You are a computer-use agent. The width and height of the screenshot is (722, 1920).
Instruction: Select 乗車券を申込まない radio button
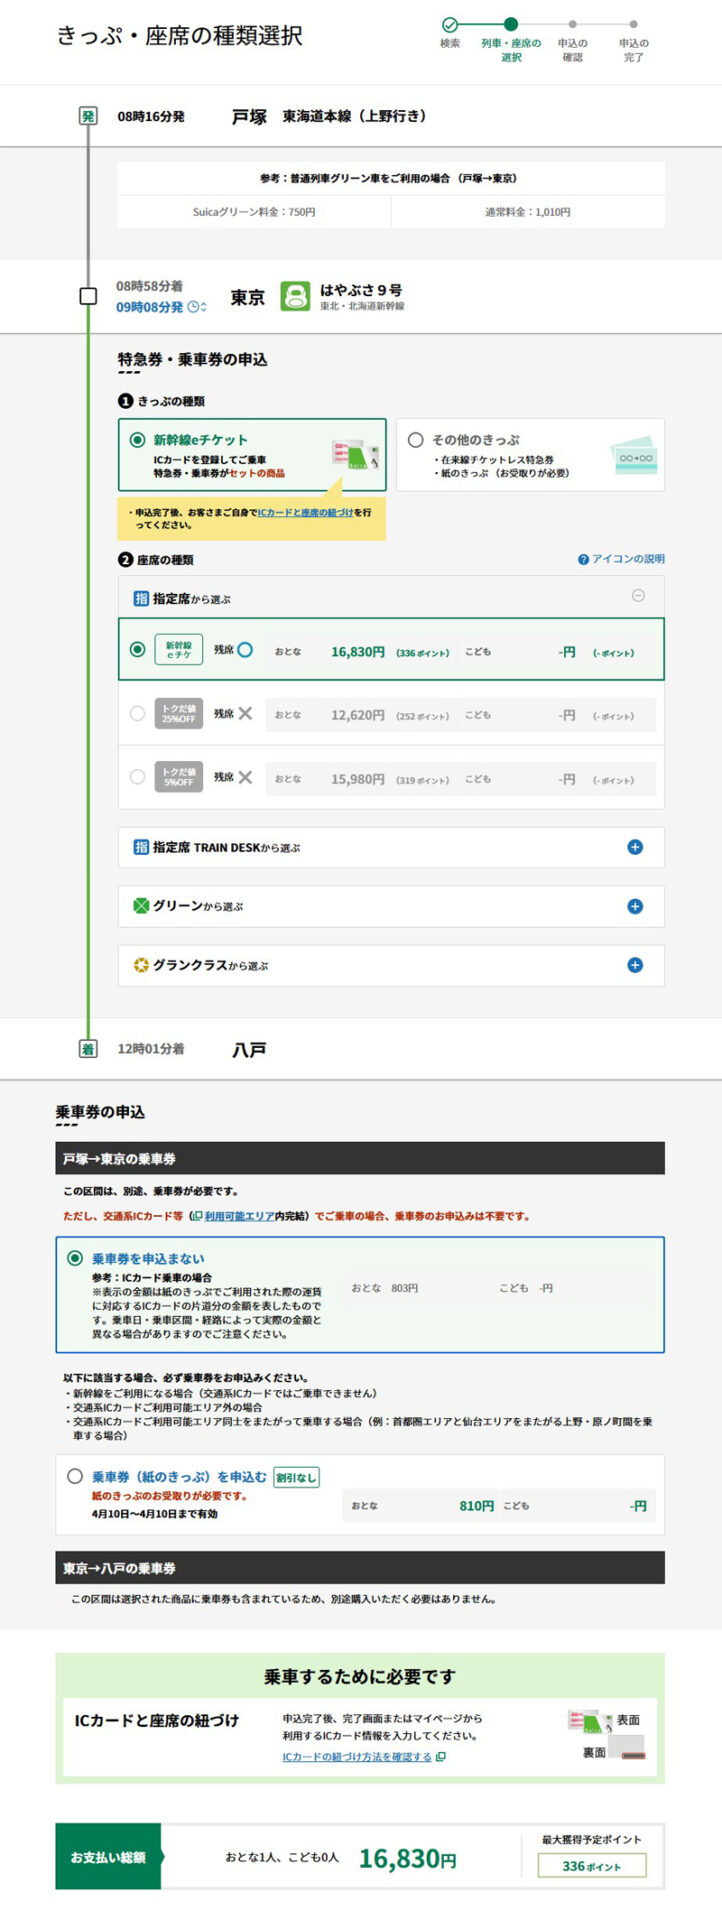click(75, 1258)
